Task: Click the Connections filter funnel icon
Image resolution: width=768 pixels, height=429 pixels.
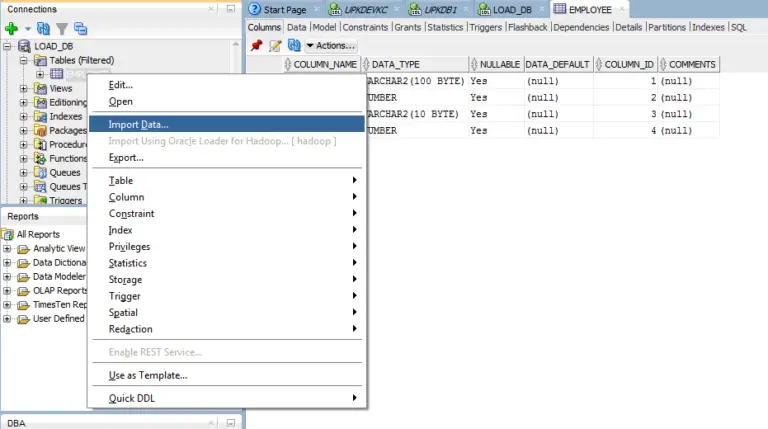Action: coord(62,29)
